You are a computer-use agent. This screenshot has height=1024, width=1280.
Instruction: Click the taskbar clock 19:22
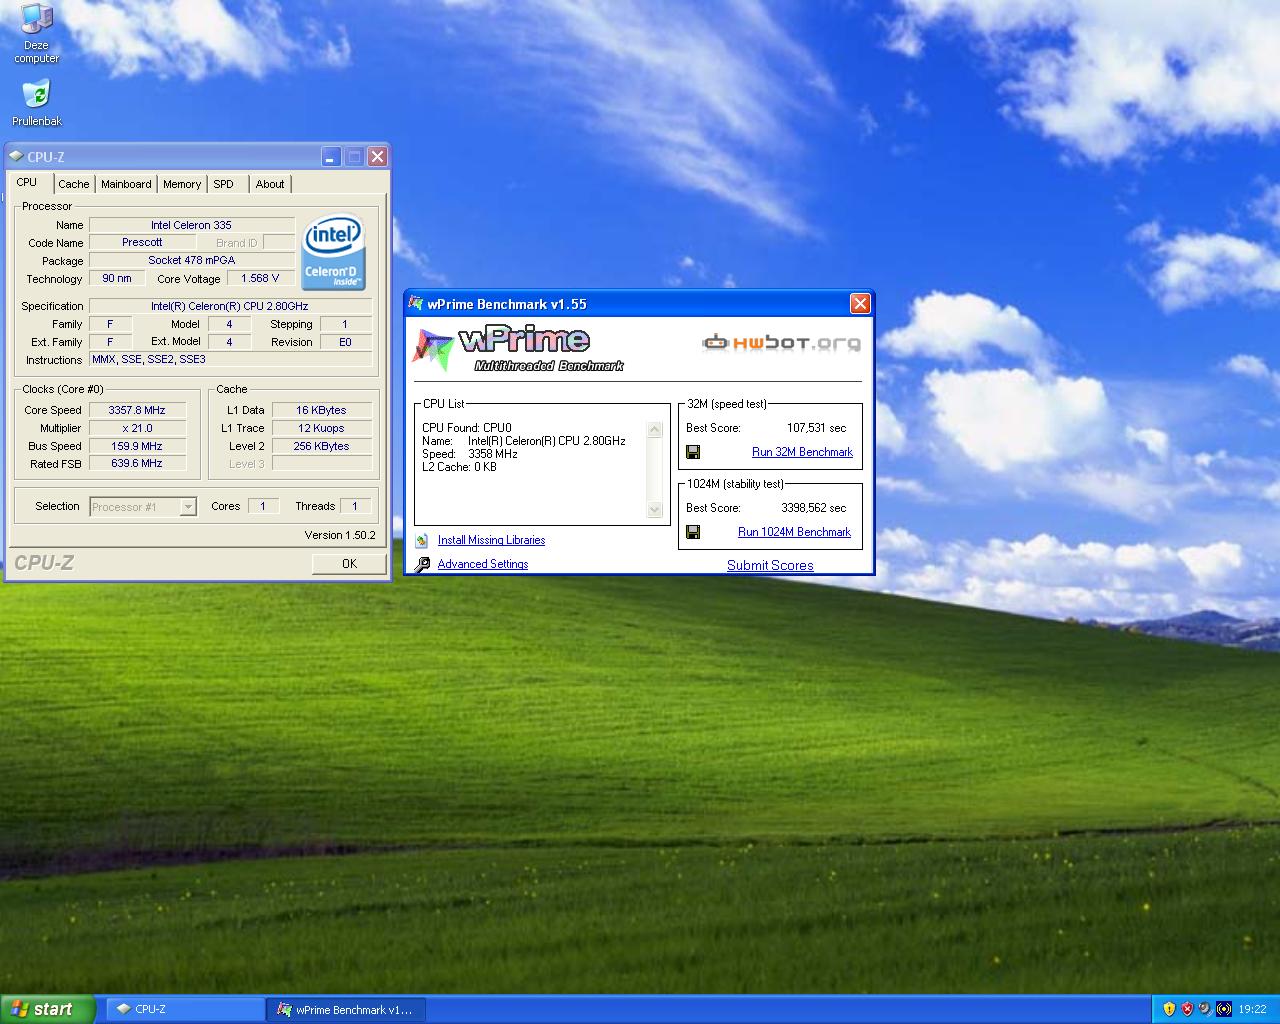coord(1252,1010)
